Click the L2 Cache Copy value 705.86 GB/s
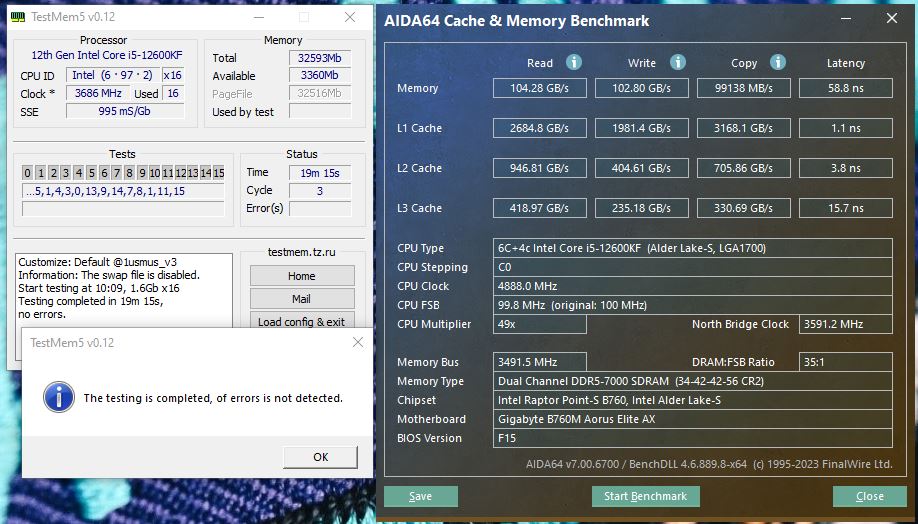The width and height of the screenshot is (918, 524). pyautogui.click(x=744, y=168)
